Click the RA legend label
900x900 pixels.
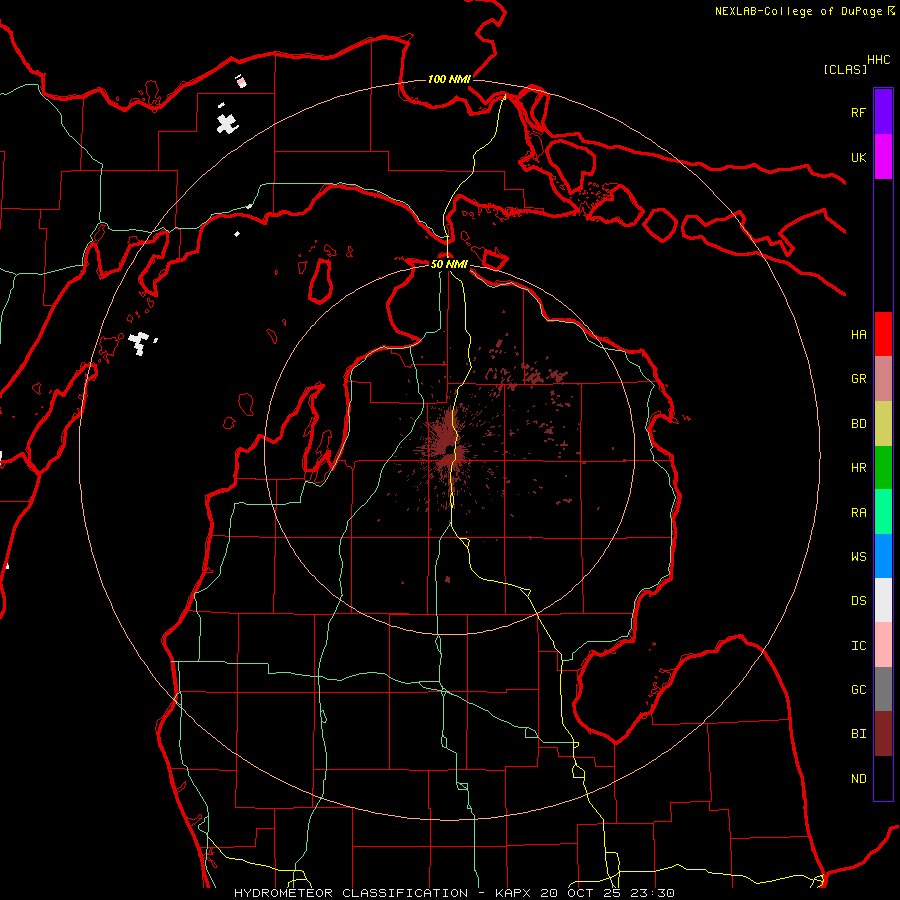click(858, 513)
